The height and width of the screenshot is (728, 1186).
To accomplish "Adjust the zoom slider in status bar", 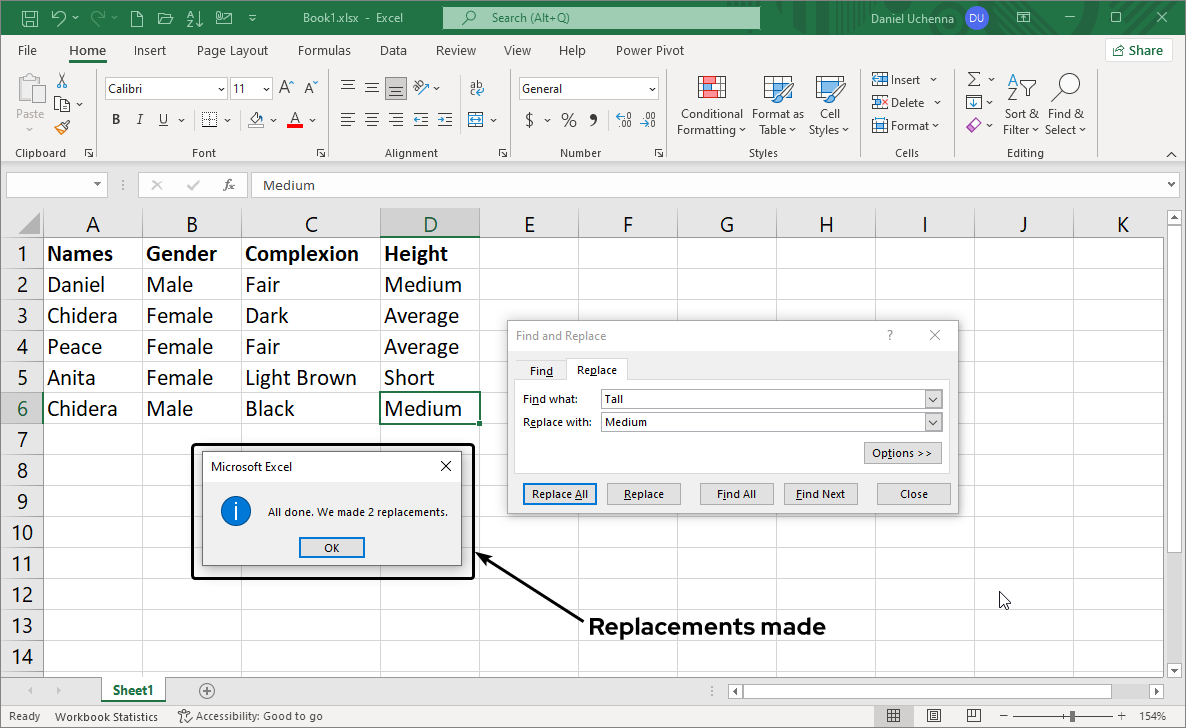I will pos(1072,716).
